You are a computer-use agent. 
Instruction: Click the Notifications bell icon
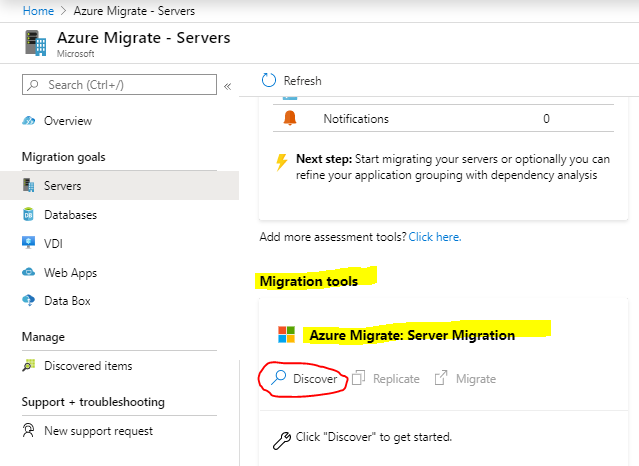click(290, 118)
